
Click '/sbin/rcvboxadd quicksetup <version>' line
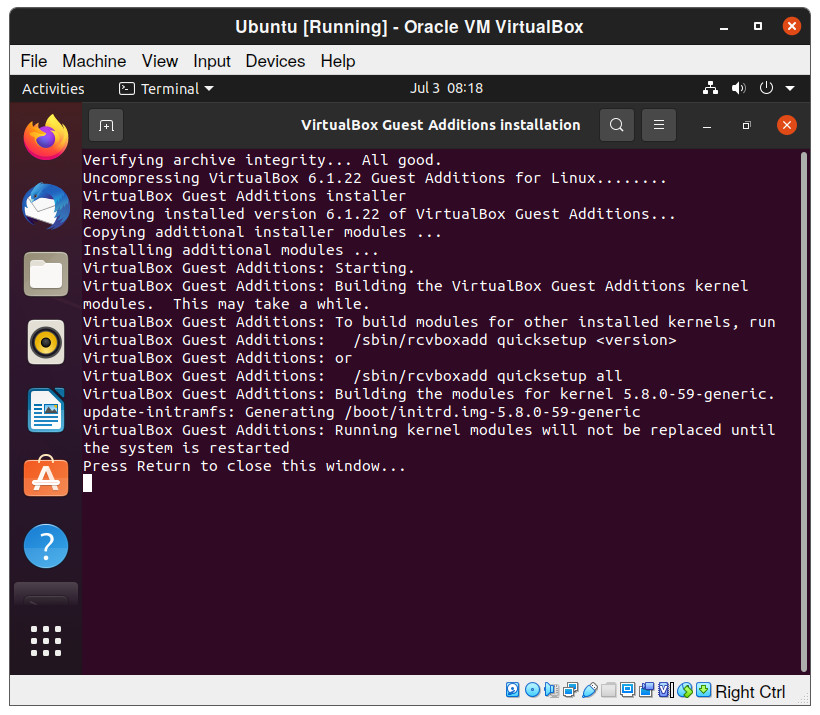[x=515, y=339]
